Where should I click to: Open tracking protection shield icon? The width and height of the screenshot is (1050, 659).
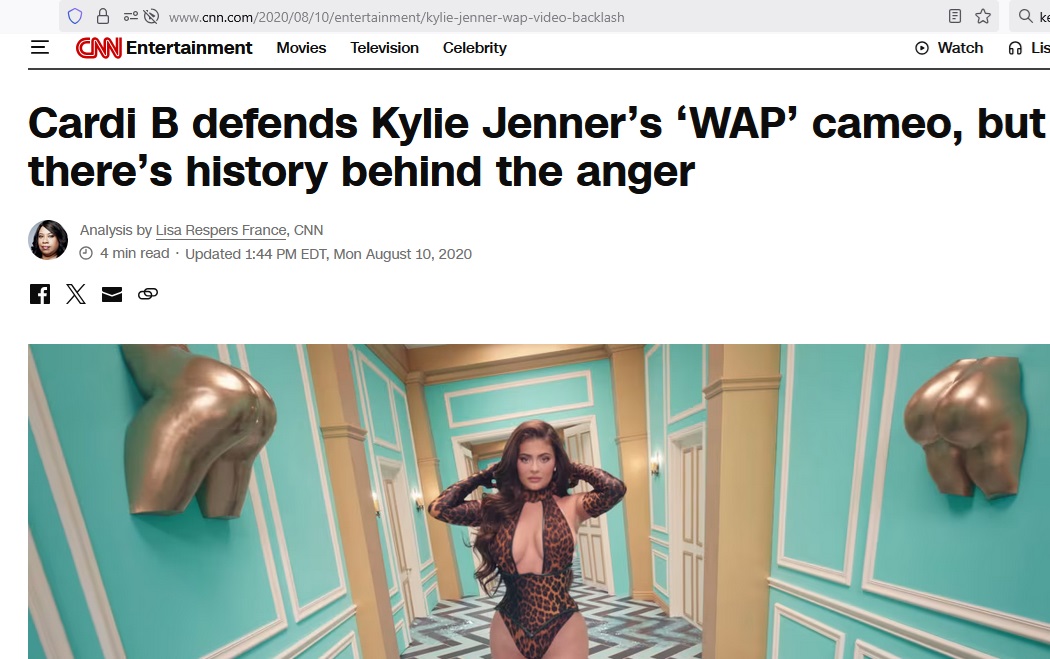75,17
